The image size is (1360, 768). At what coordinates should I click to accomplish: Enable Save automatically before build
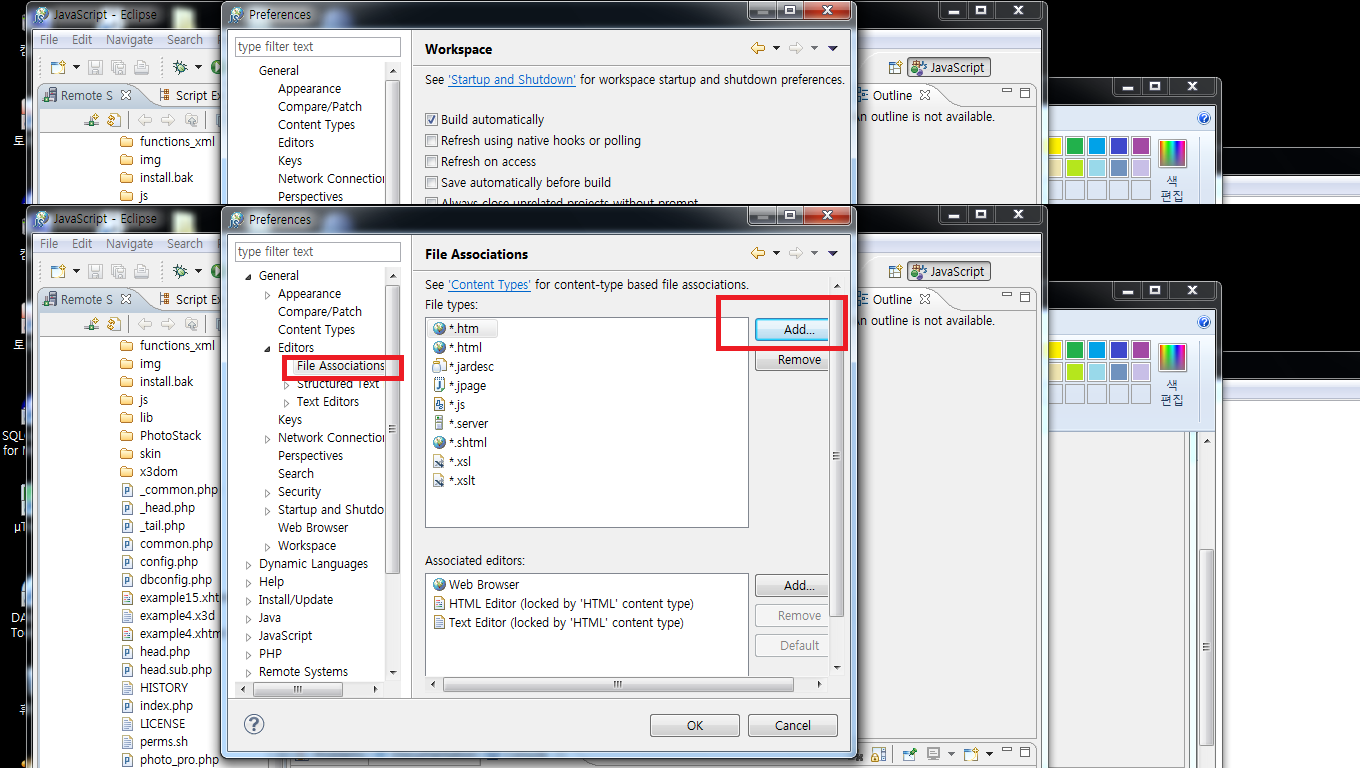[432, 182]
